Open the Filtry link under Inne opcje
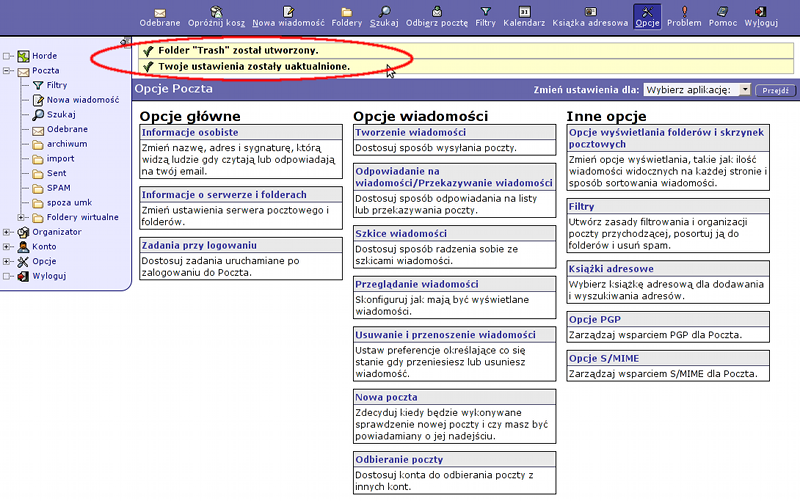This screenshot has height=501, width=800. pyautogui.click(x=582, y=207)
